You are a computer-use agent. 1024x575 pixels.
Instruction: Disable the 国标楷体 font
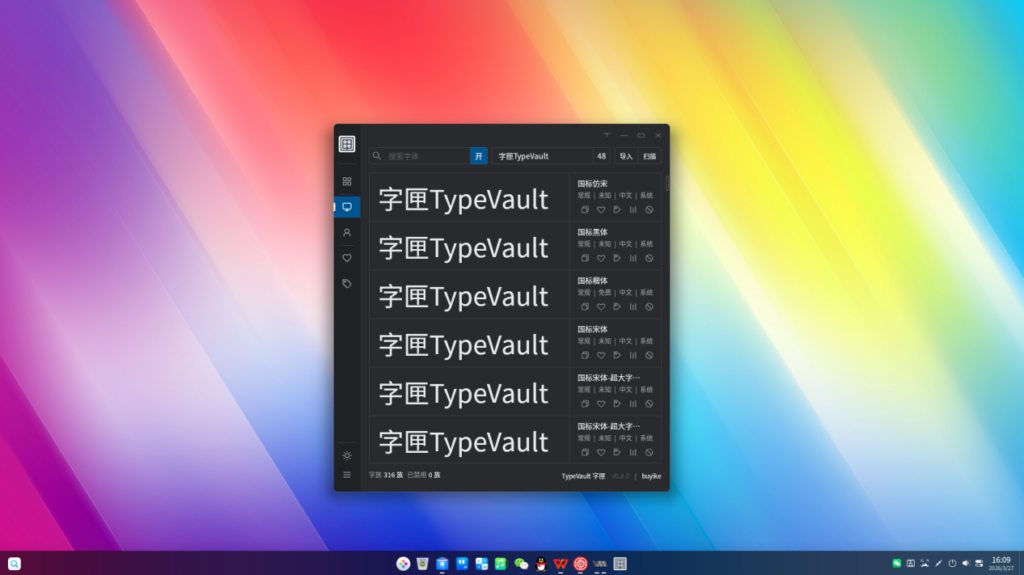coord(649,306)
